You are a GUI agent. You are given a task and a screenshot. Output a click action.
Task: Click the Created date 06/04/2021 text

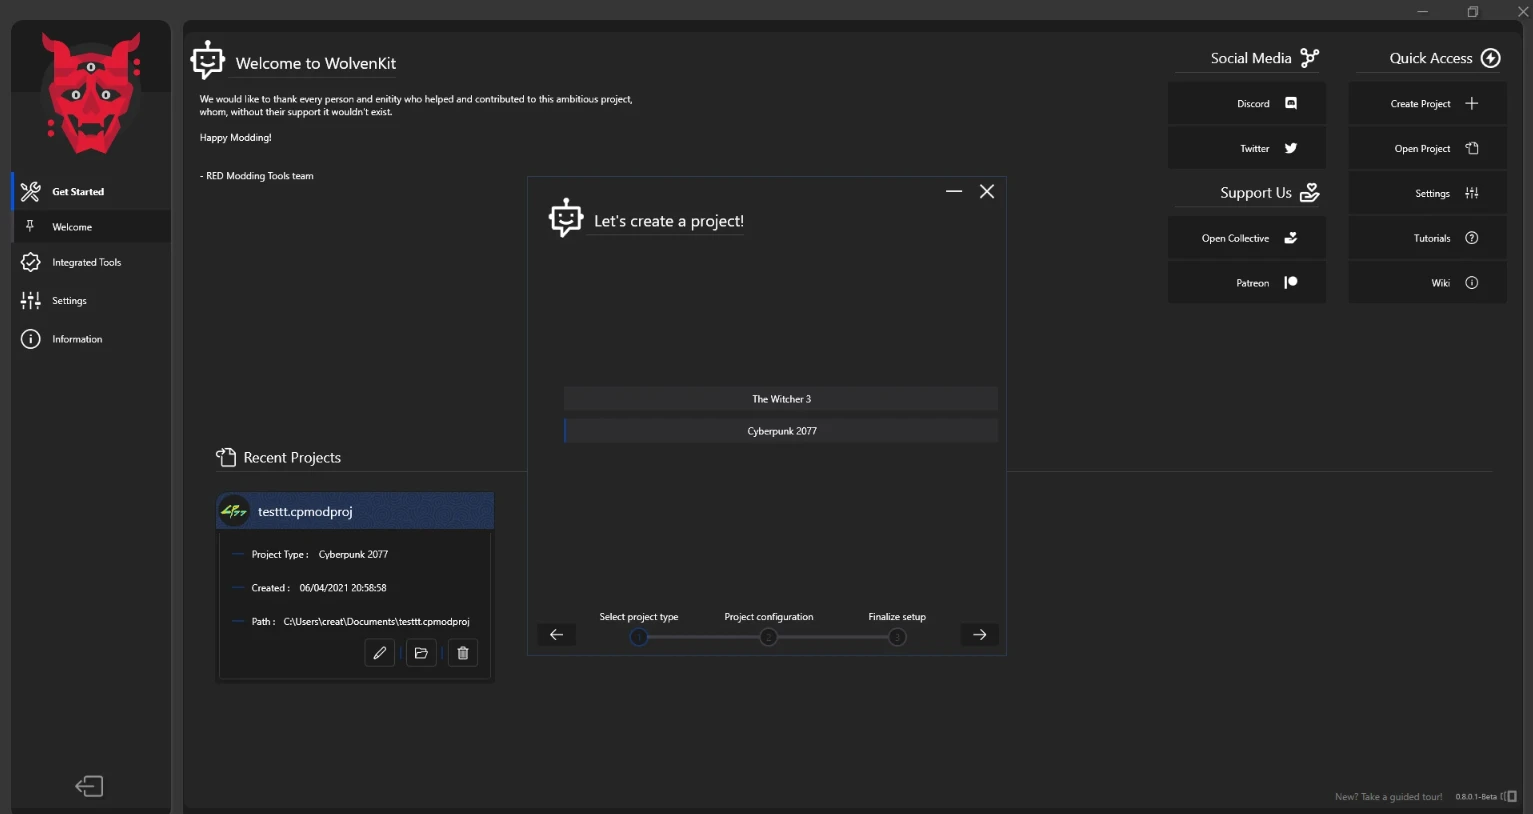tap(343, 588)
